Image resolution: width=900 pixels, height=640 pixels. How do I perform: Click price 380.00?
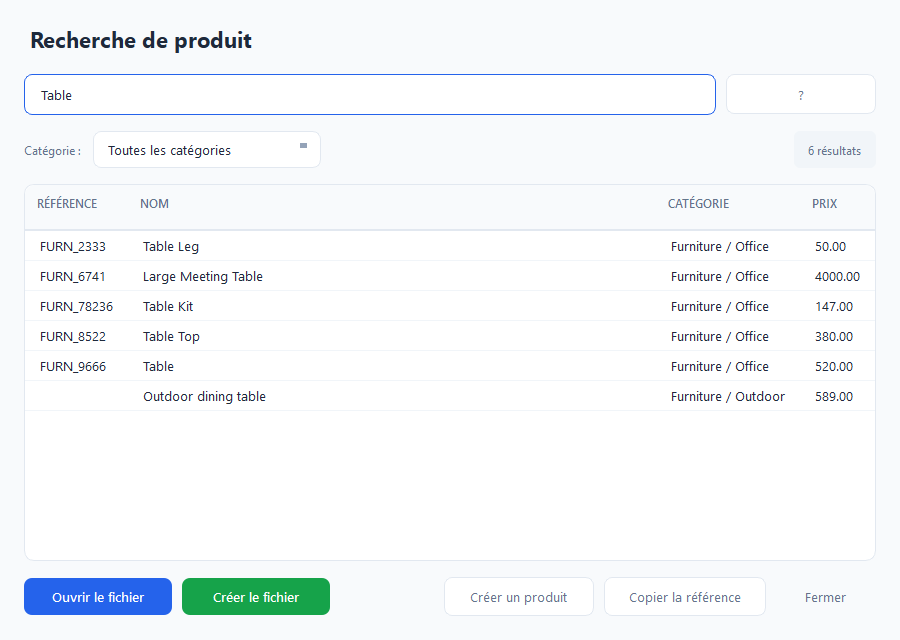point(834,336)
